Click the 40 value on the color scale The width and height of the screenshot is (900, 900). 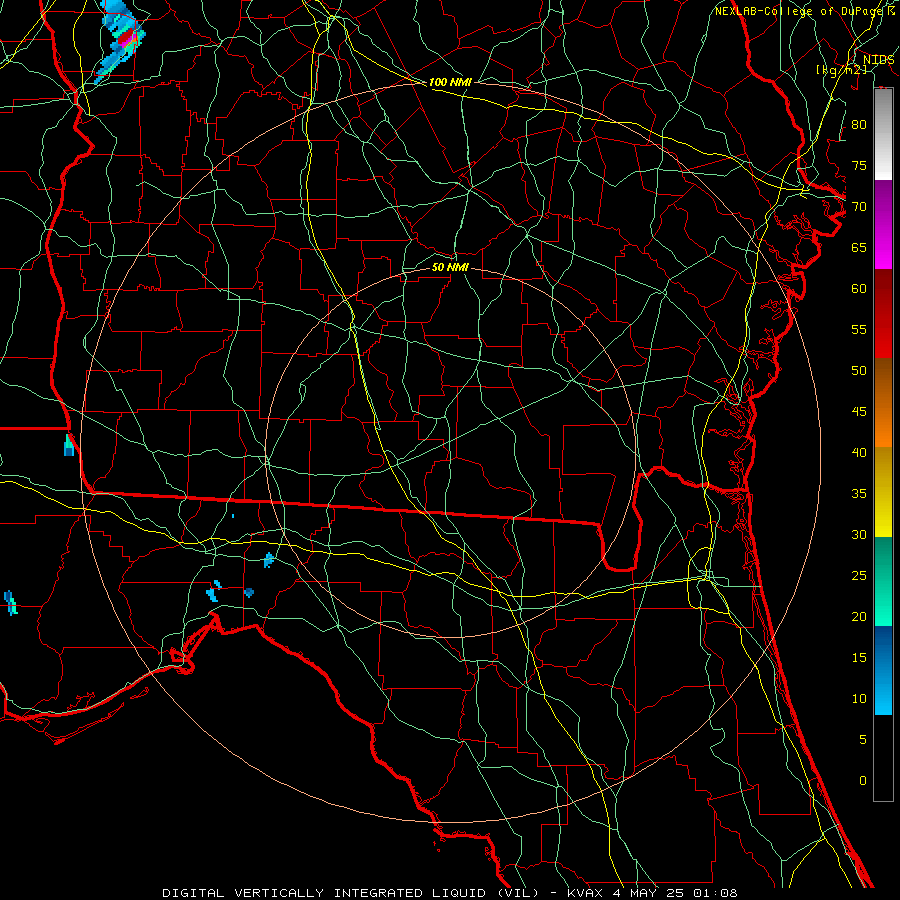click(859, 452)
